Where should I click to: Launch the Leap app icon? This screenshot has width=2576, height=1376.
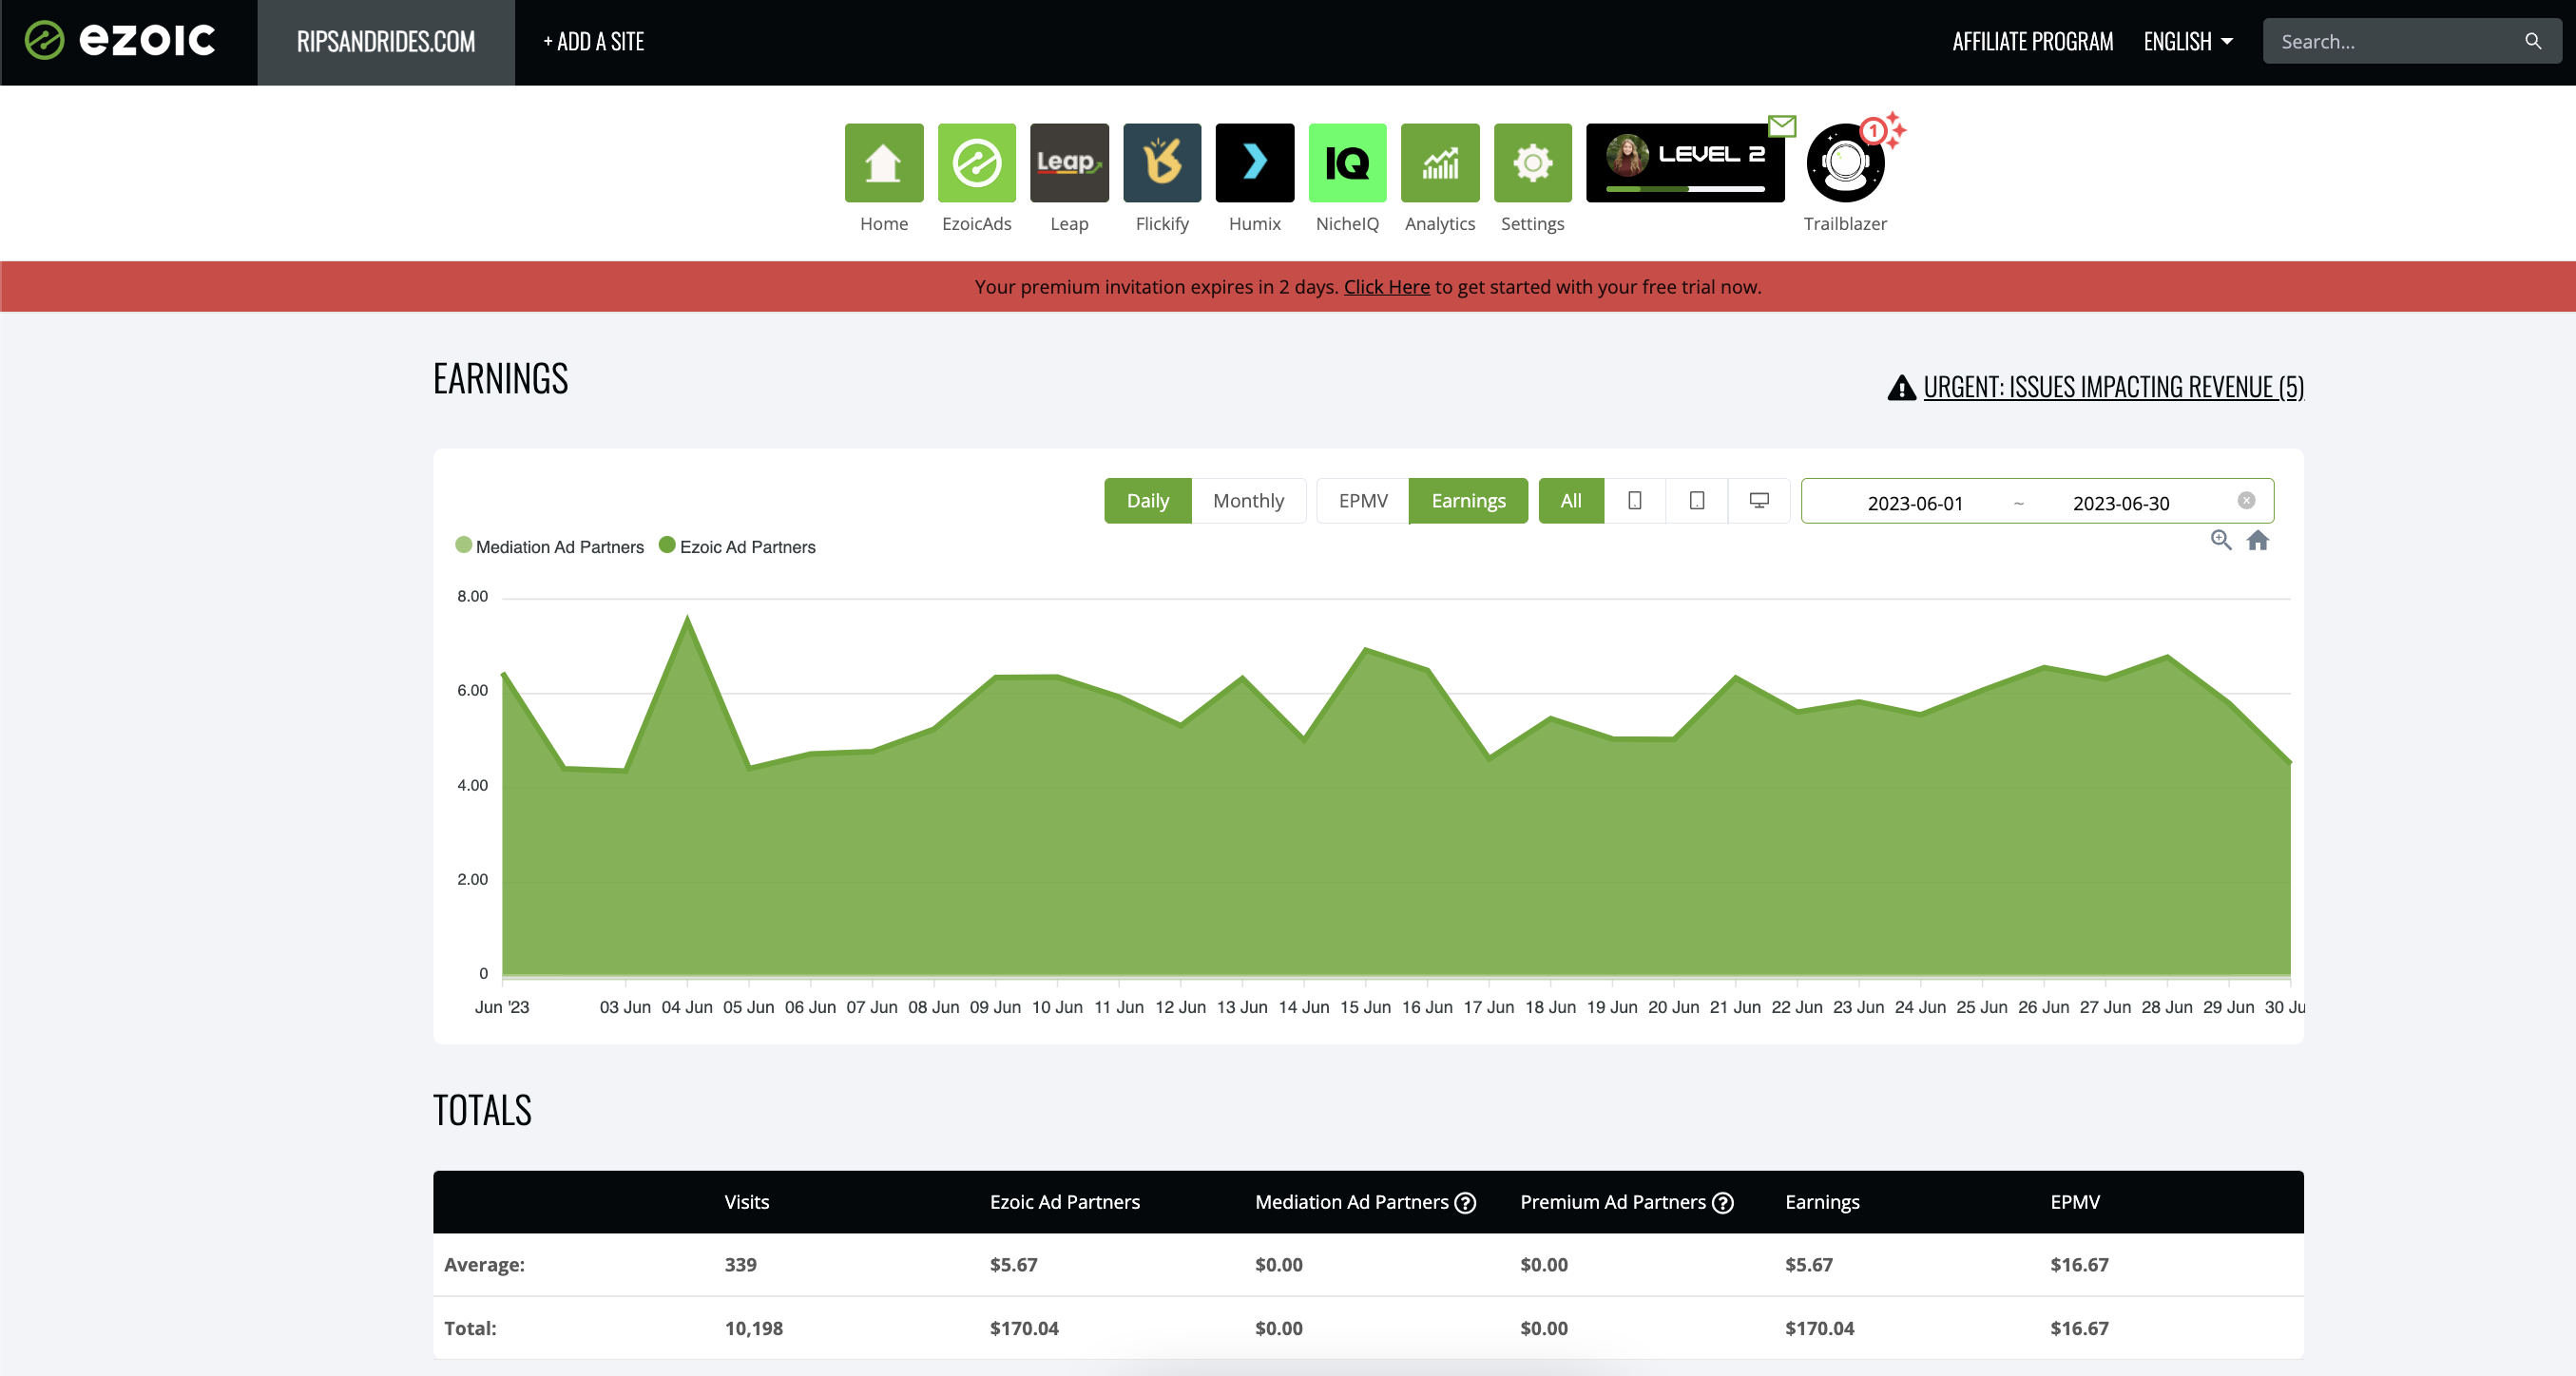click(x=1069, y=163)
